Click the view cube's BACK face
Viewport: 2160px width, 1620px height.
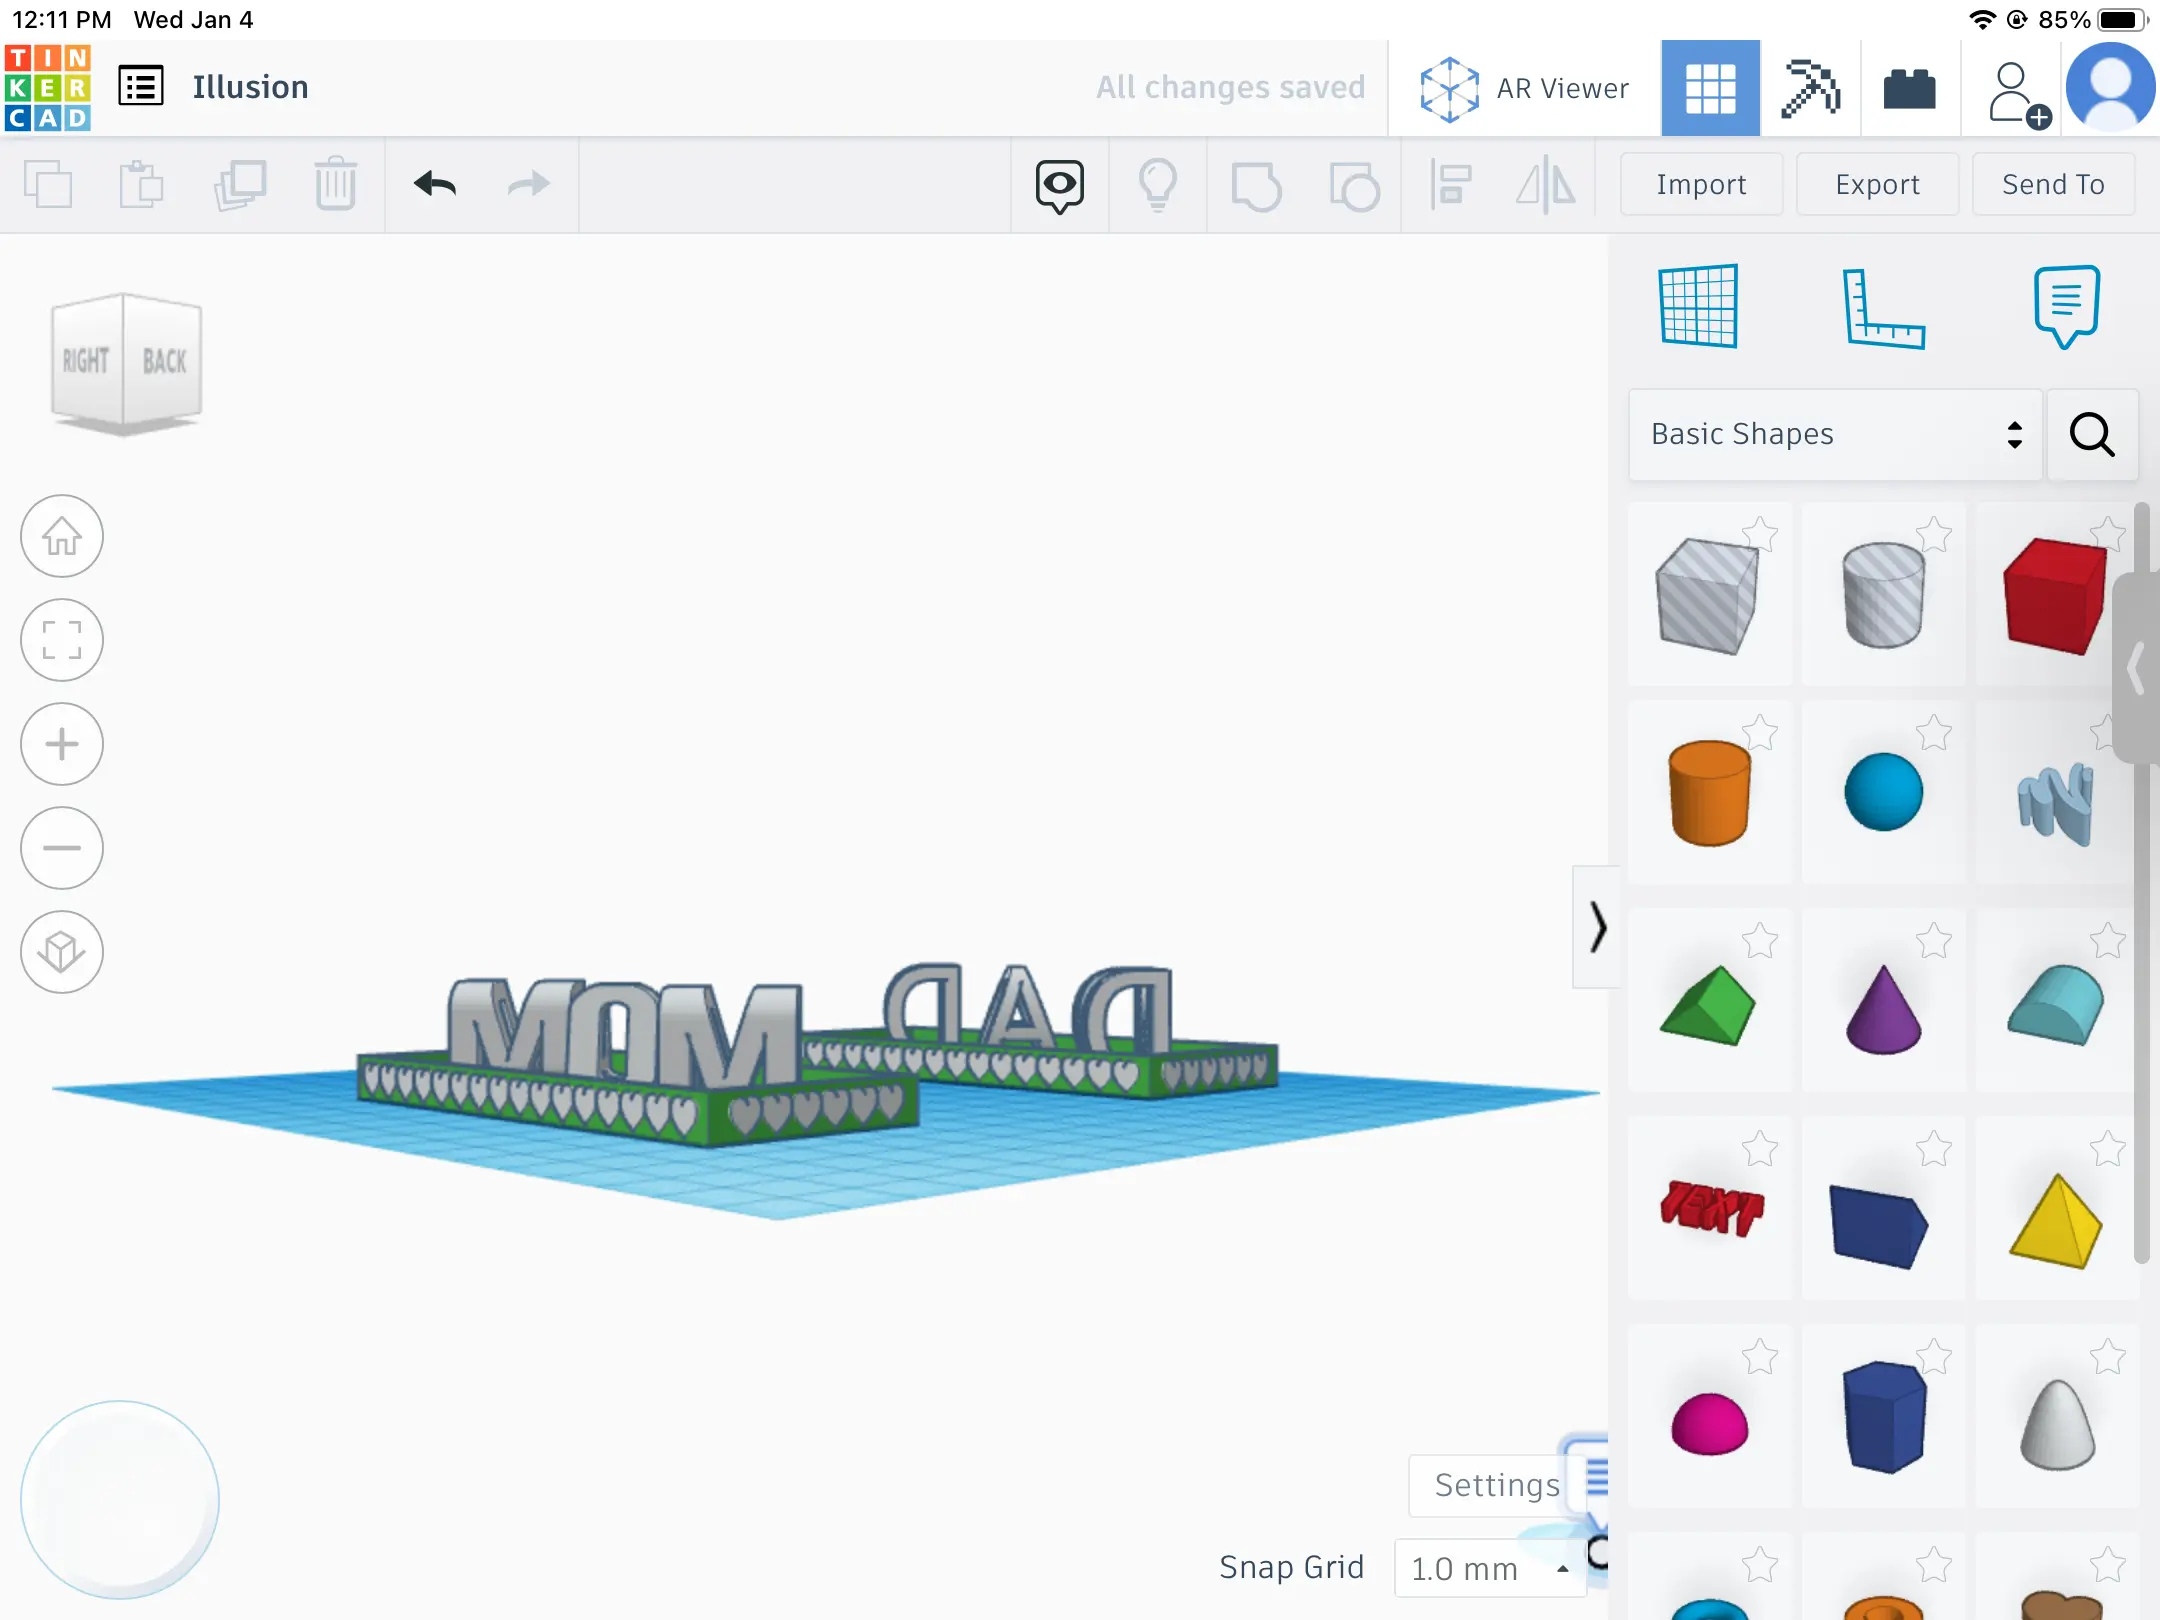(x=164, y=362)
